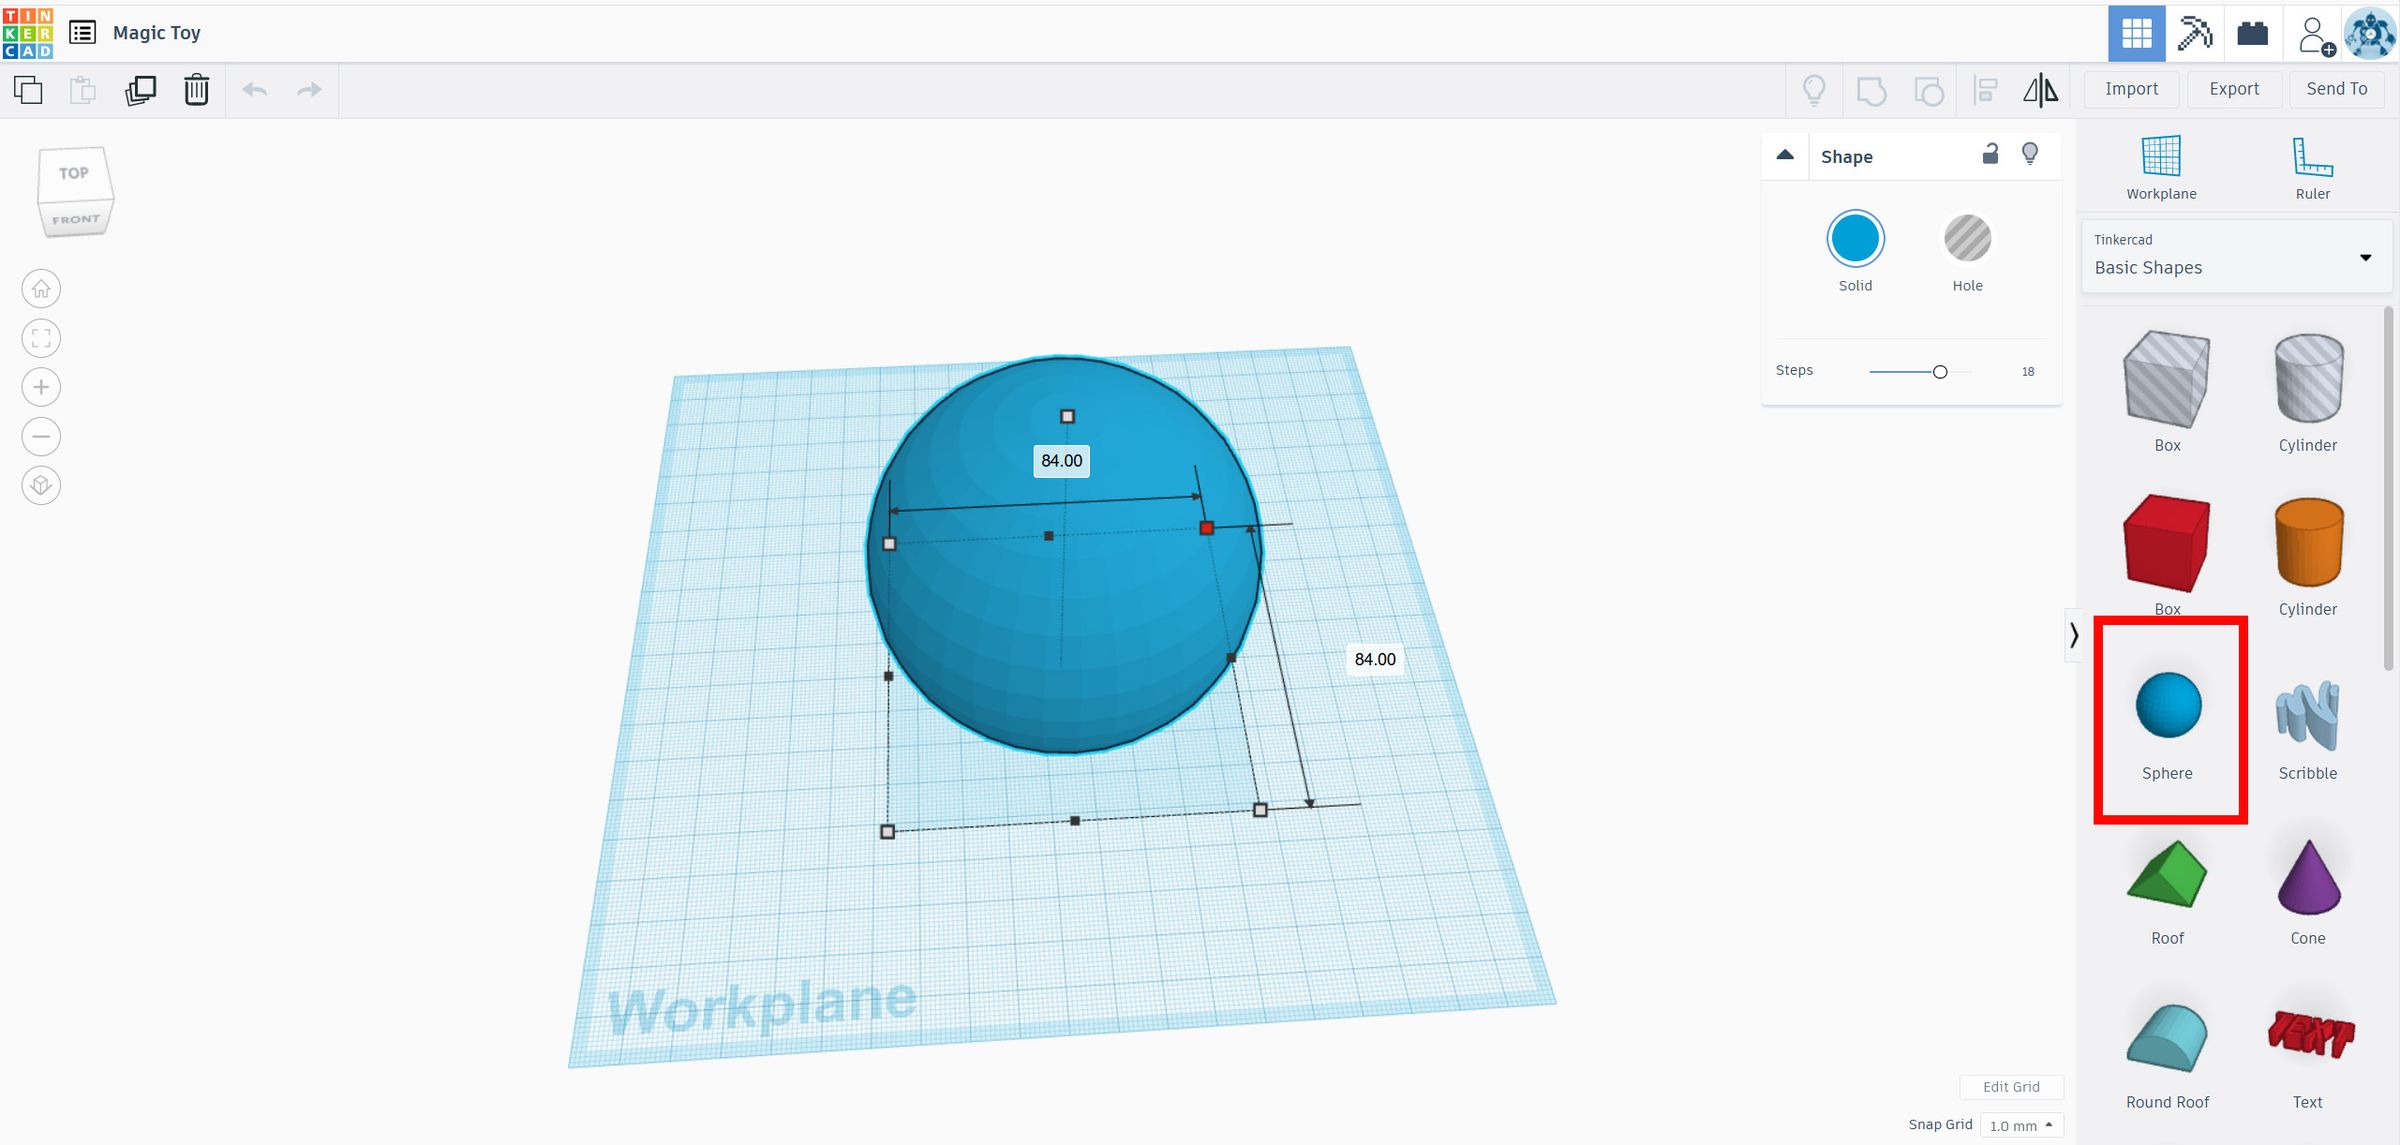Click the Import button
The width and height of the screenshot is (2400, 1145).
2131,89
